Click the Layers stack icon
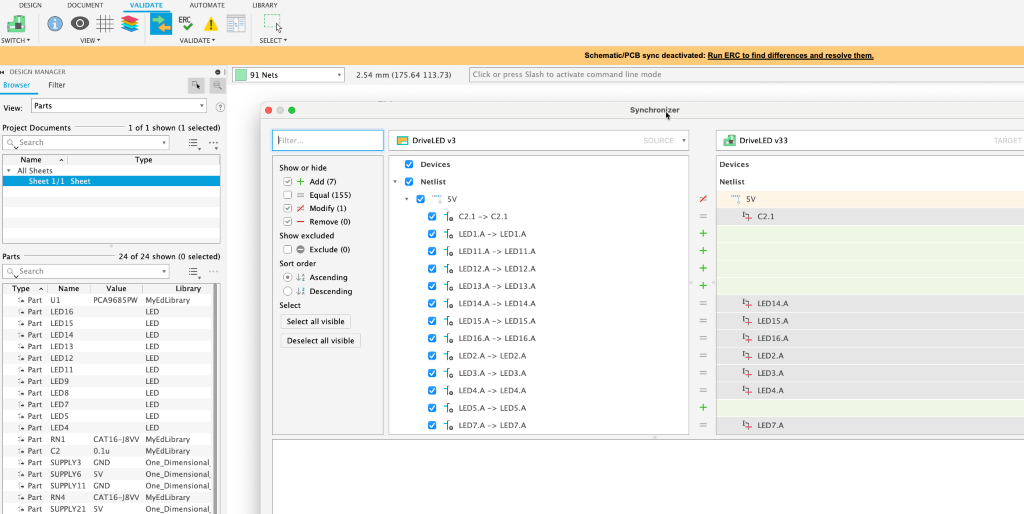 (x=130, y=23)
